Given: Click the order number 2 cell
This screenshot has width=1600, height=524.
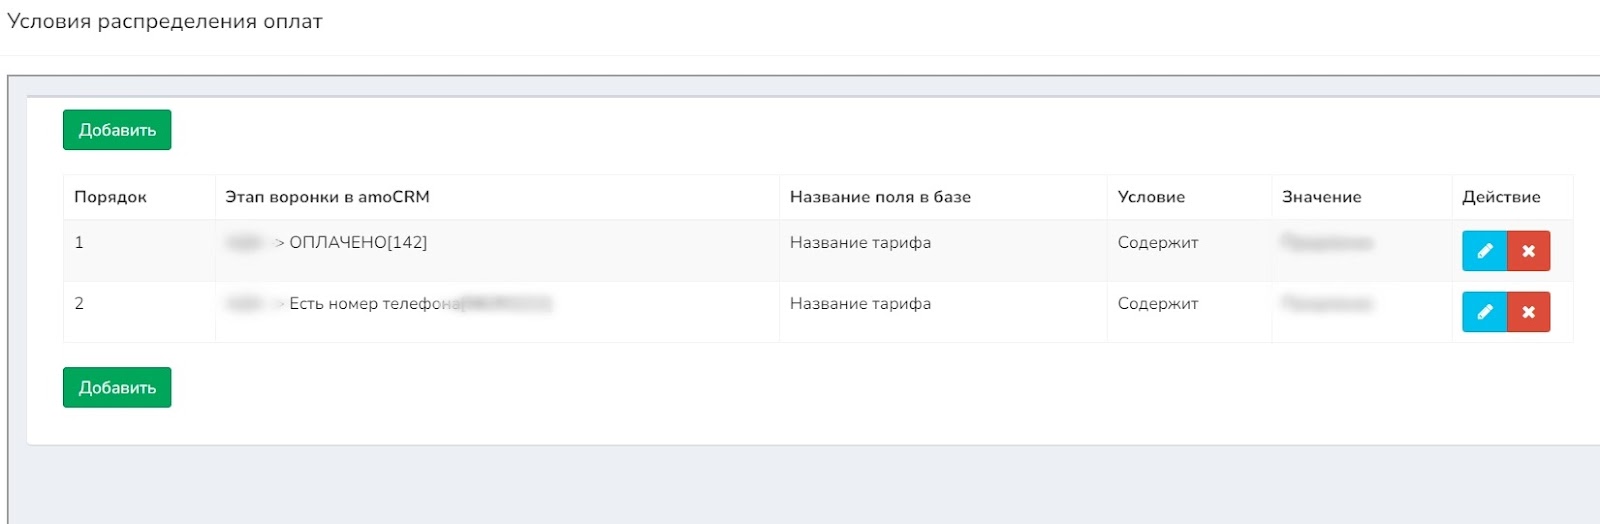Looking at the screenshot, I should (x=79, y=304).
